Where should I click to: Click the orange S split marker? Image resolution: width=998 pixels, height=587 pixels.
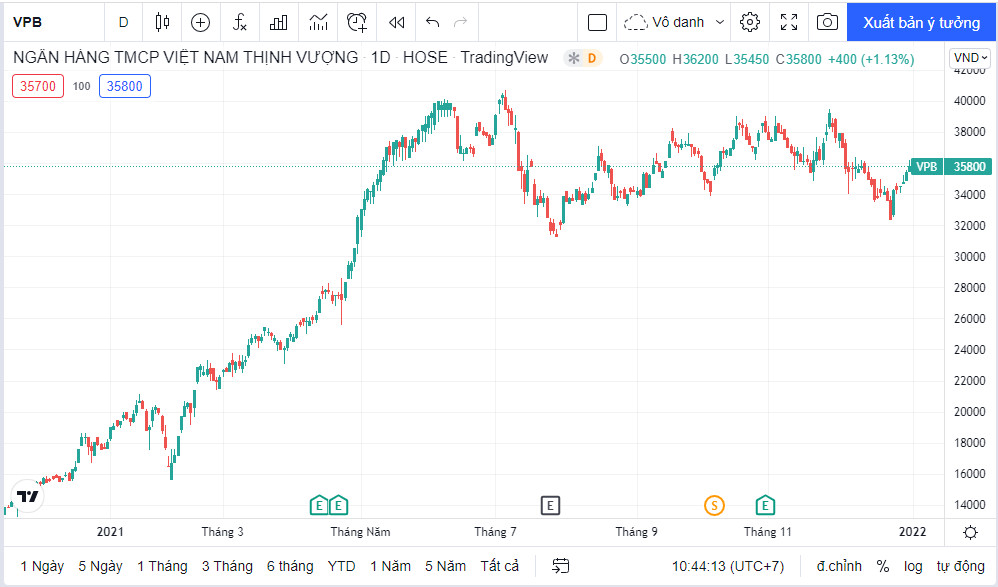pyautogui.click(x=714, y=506)
